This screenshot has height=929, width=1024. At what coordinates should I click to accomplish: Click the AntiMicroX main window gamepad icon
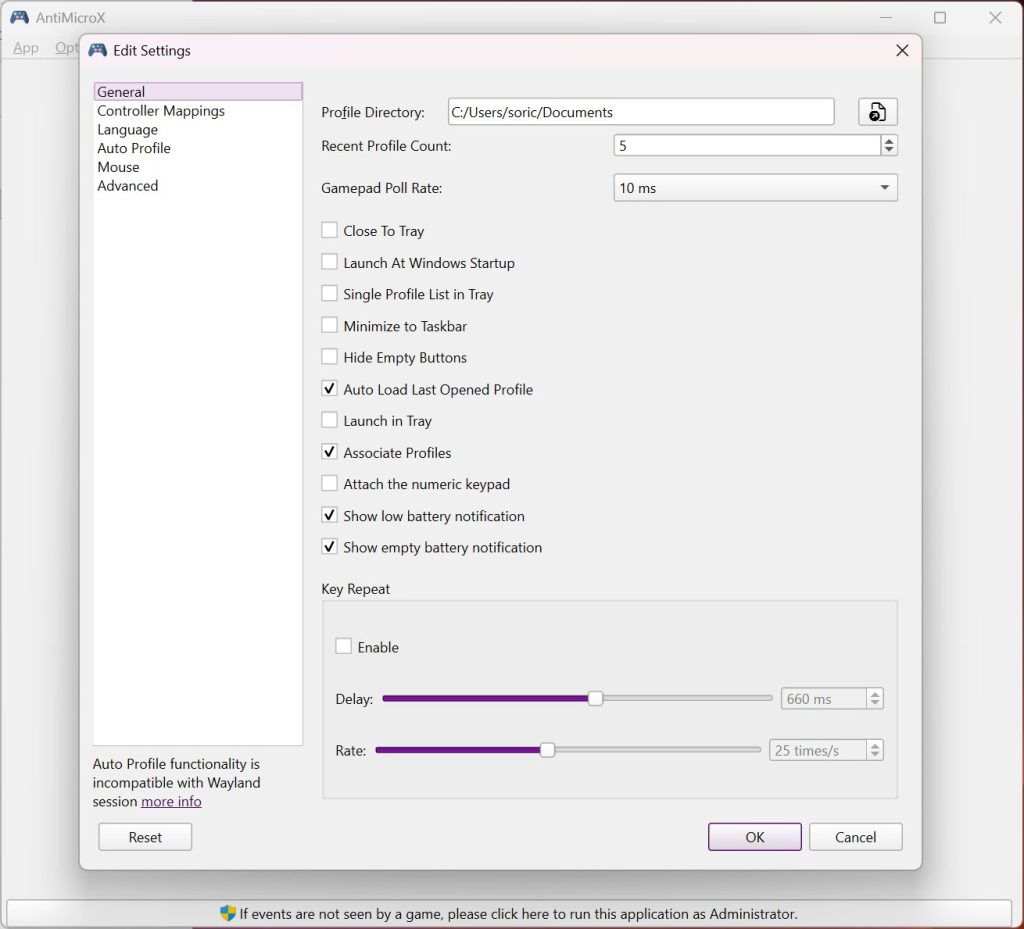coord(20,18)
